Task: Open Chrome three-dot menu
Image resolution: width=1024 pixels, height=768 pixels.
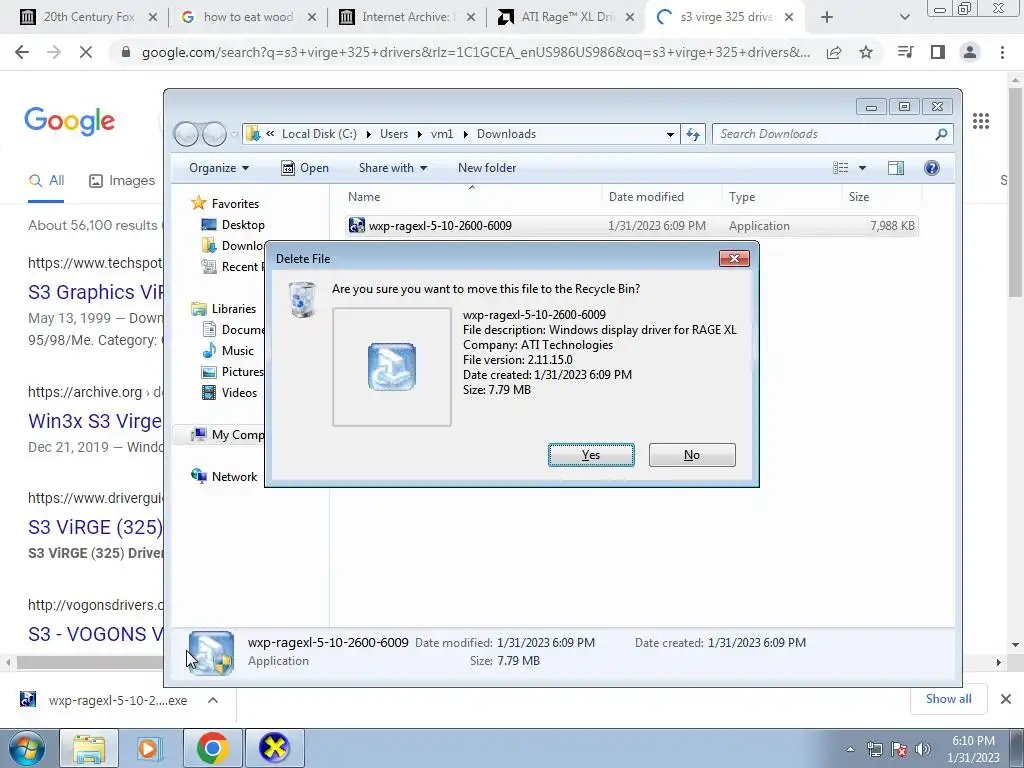Action: coord(1002,52)
